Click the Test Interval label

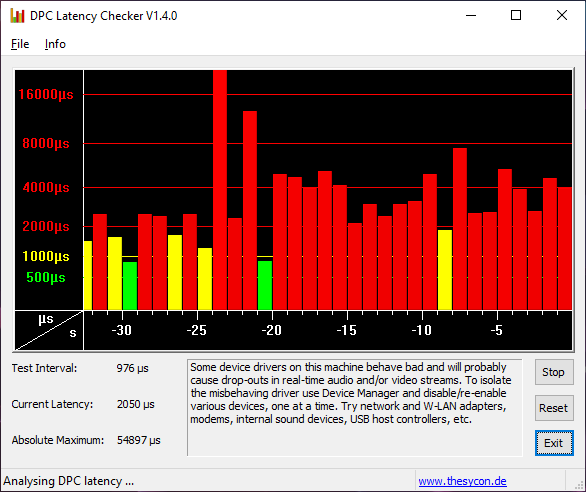pyautogui.click(x=44, y=368)
